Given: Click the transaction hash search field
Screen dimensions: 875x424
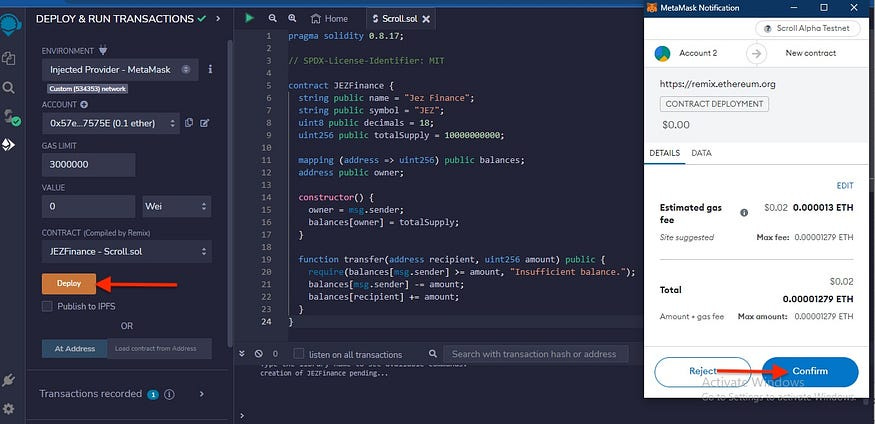Looking at the screenshot, I should tap(536, 354).
